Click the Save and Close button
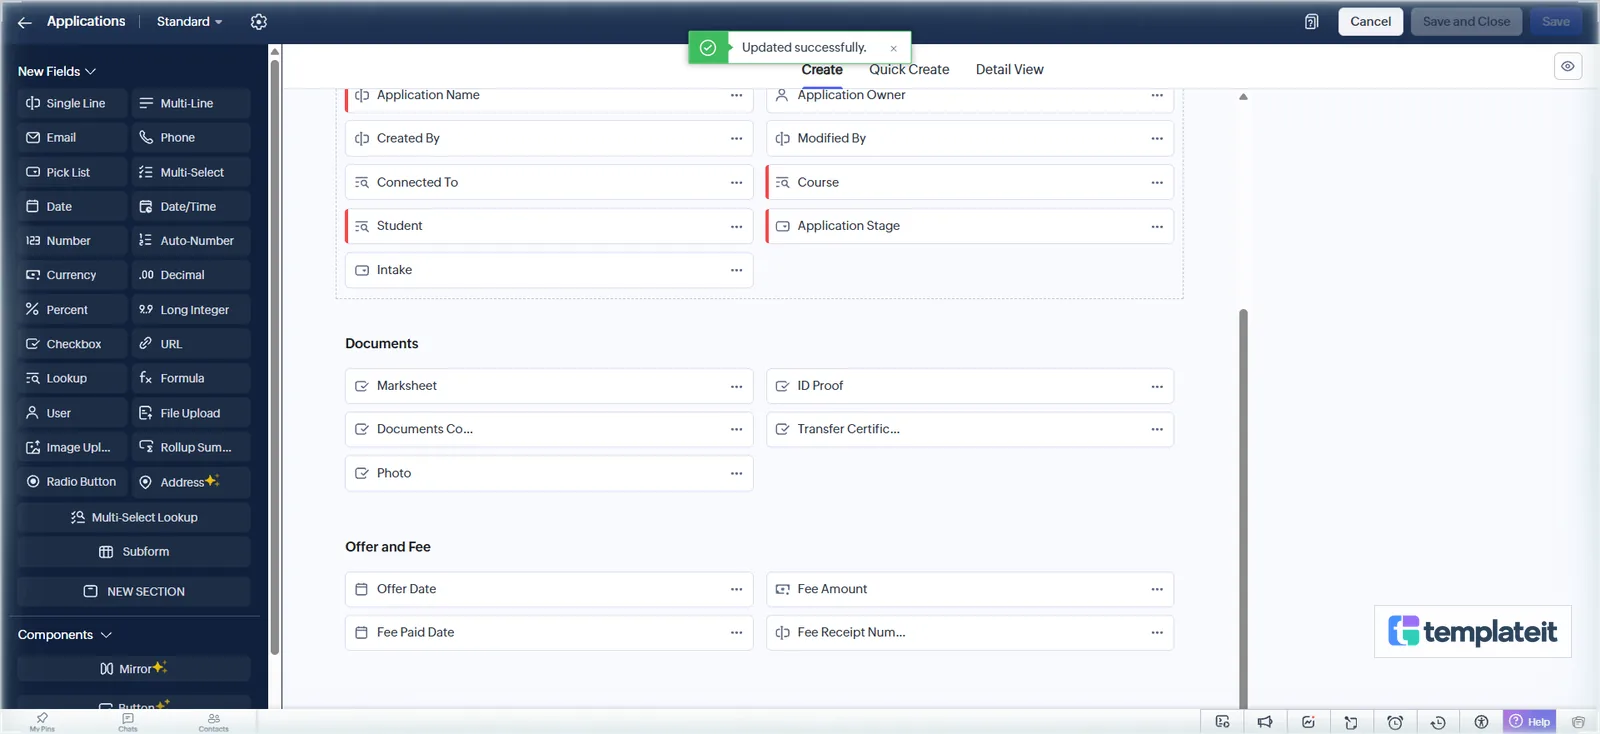Image resolution: width=1600 pixels, height=734 pixels. pos(1466,22)
